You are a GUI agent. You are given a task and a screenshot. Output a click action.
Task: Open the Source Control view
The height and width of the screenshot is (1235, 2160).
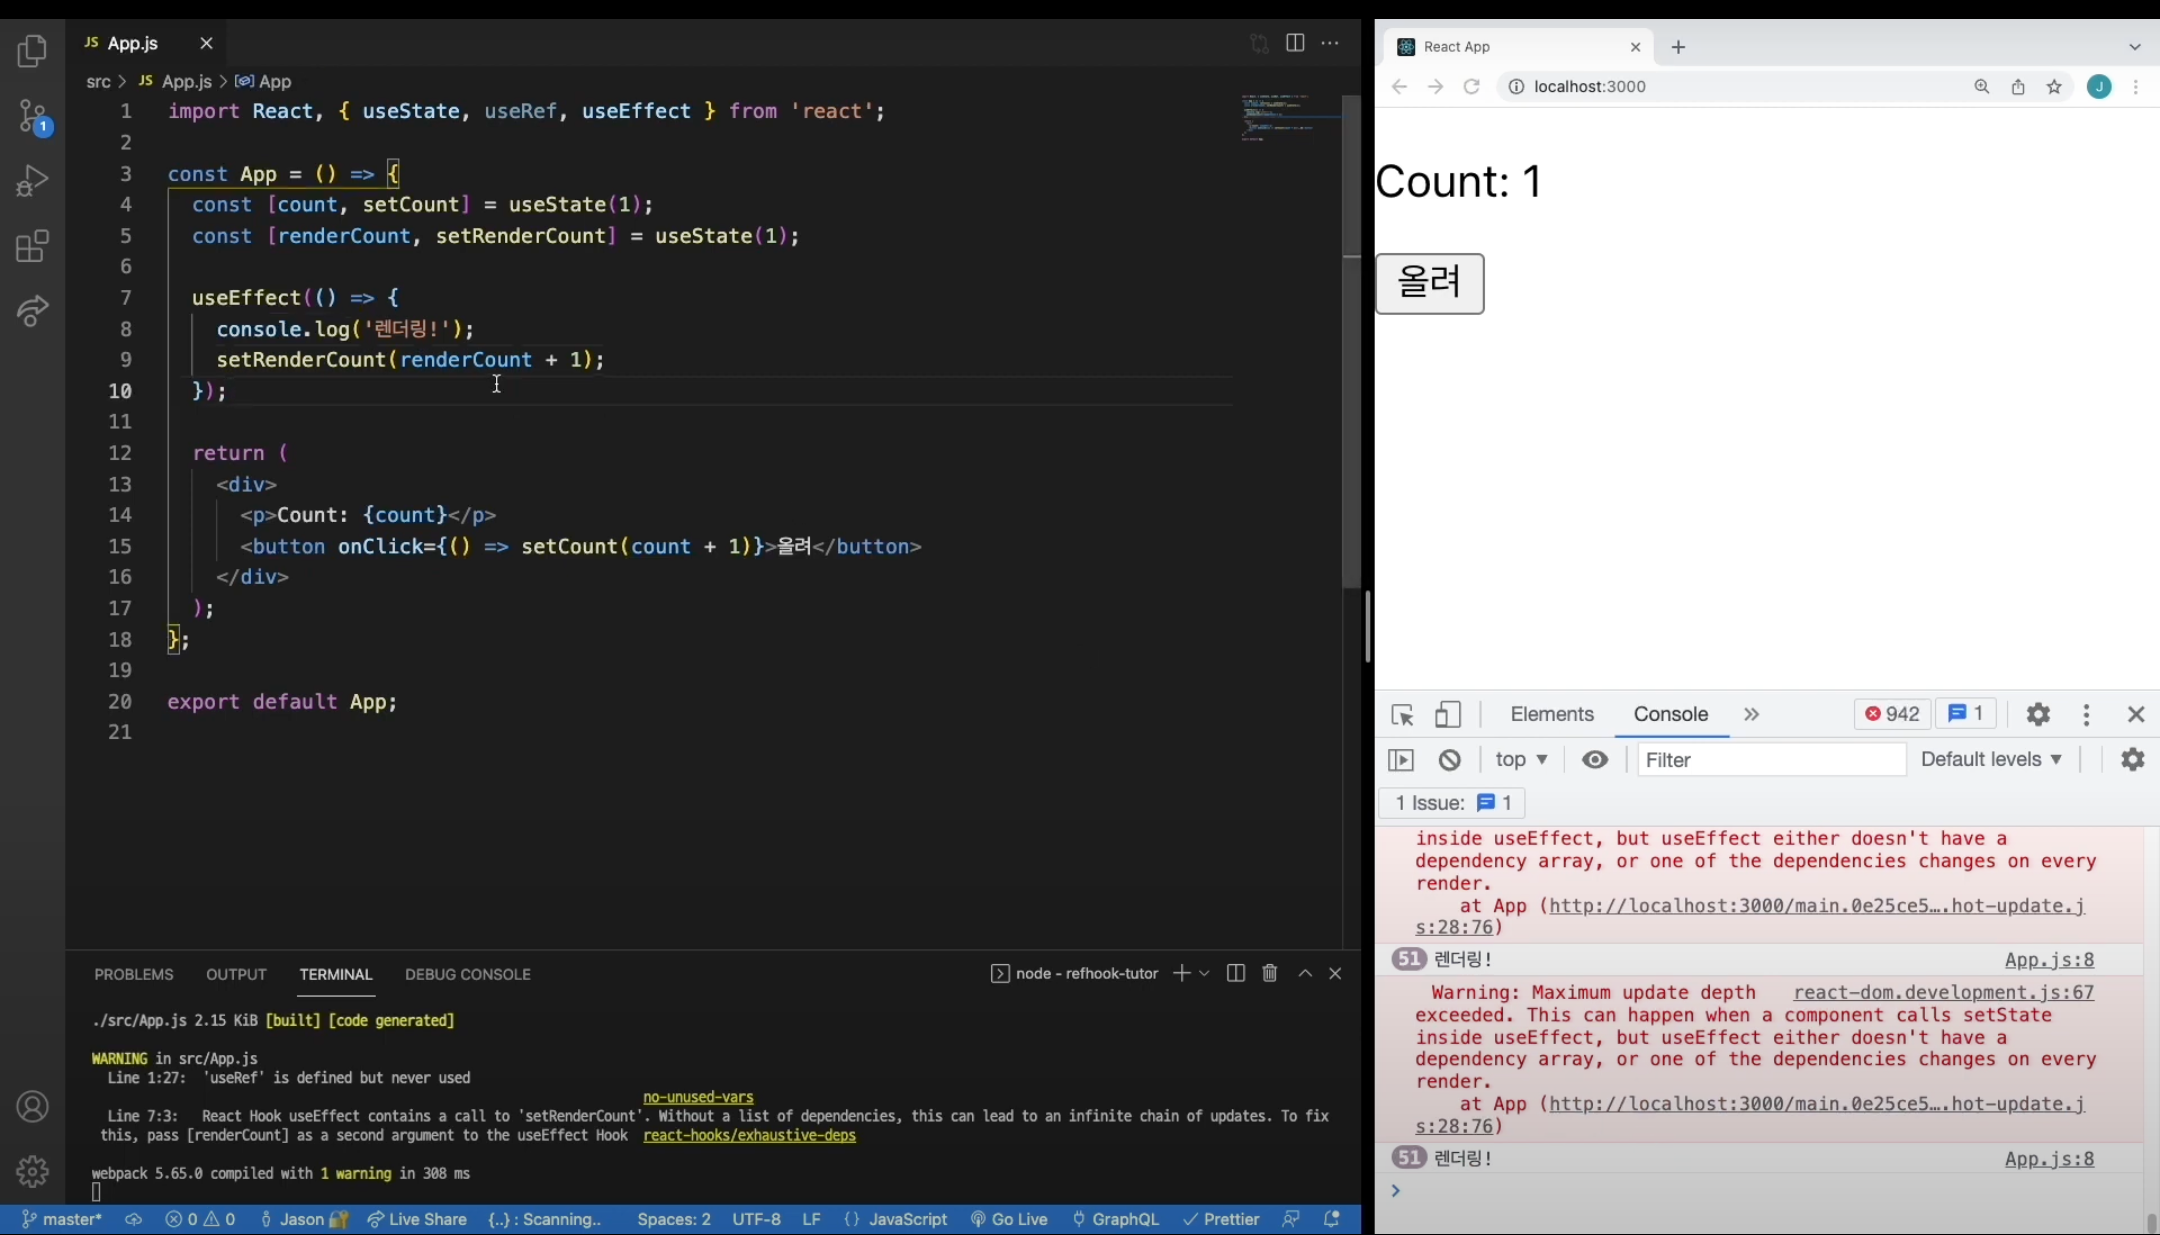click(33, 116)
